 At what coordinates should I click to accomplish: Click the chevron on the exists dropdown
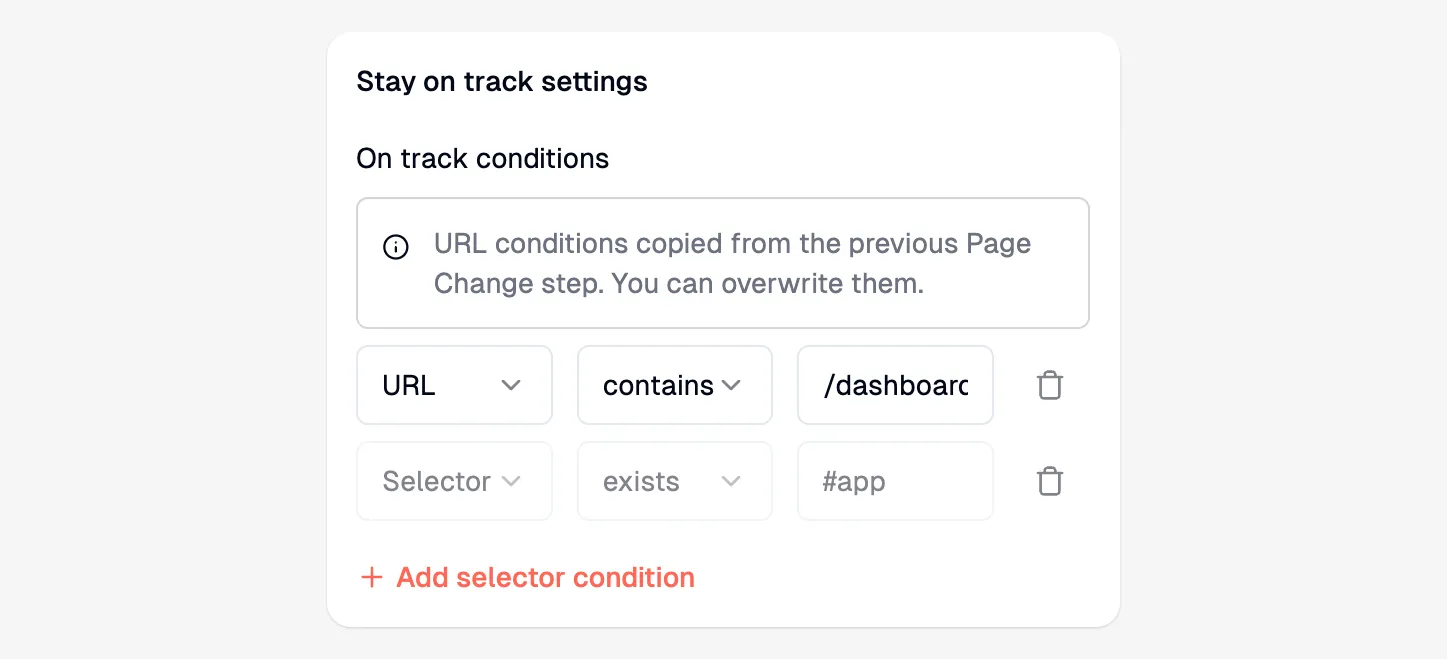pyautogui.click(x=731, y=481)
